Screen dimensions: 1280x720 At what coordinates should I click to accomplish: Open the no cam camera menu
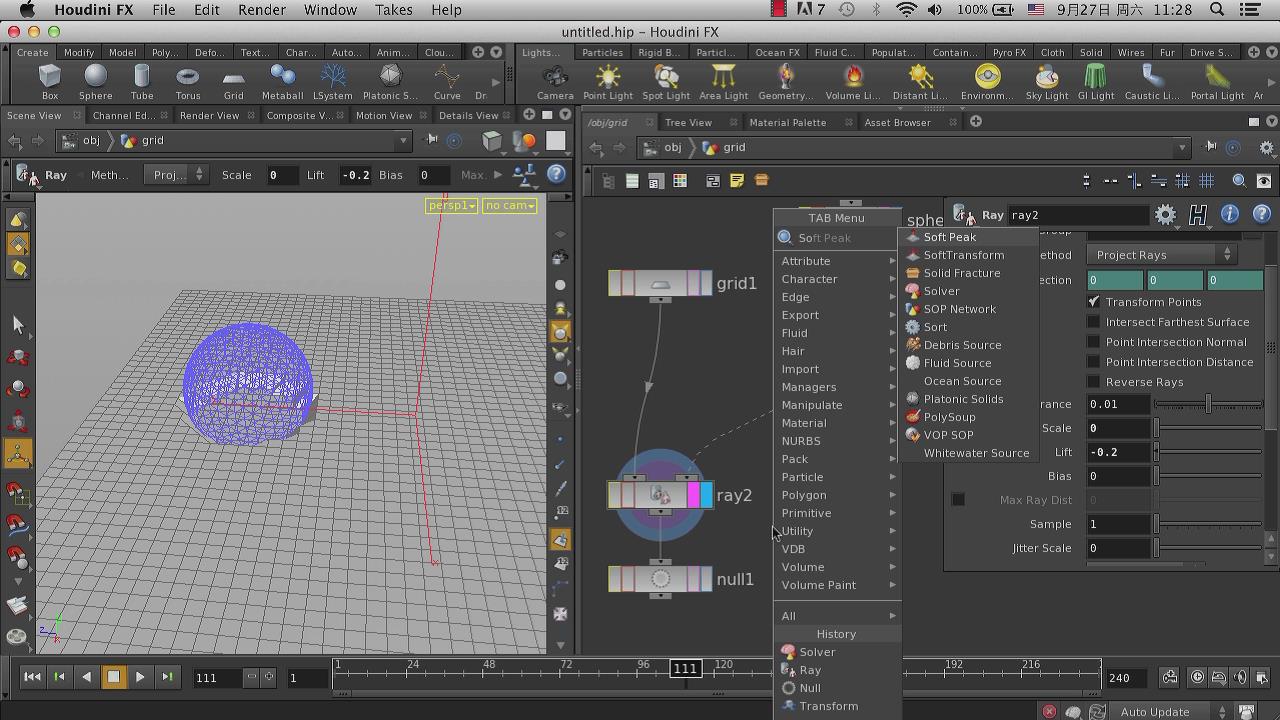tap(509, 205)
